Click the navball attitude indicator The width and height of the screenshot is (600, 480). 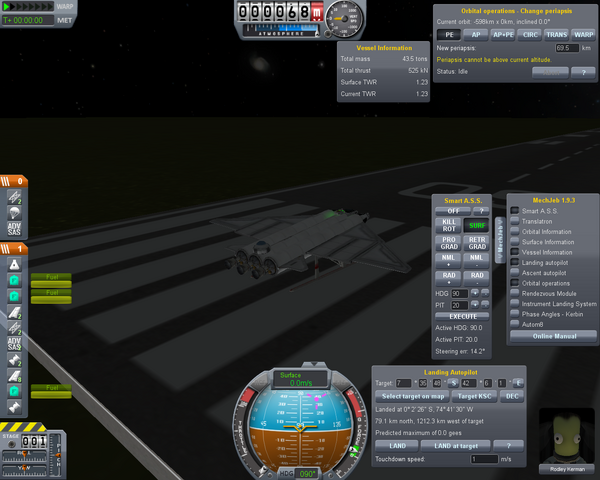(x=300, y=427)
